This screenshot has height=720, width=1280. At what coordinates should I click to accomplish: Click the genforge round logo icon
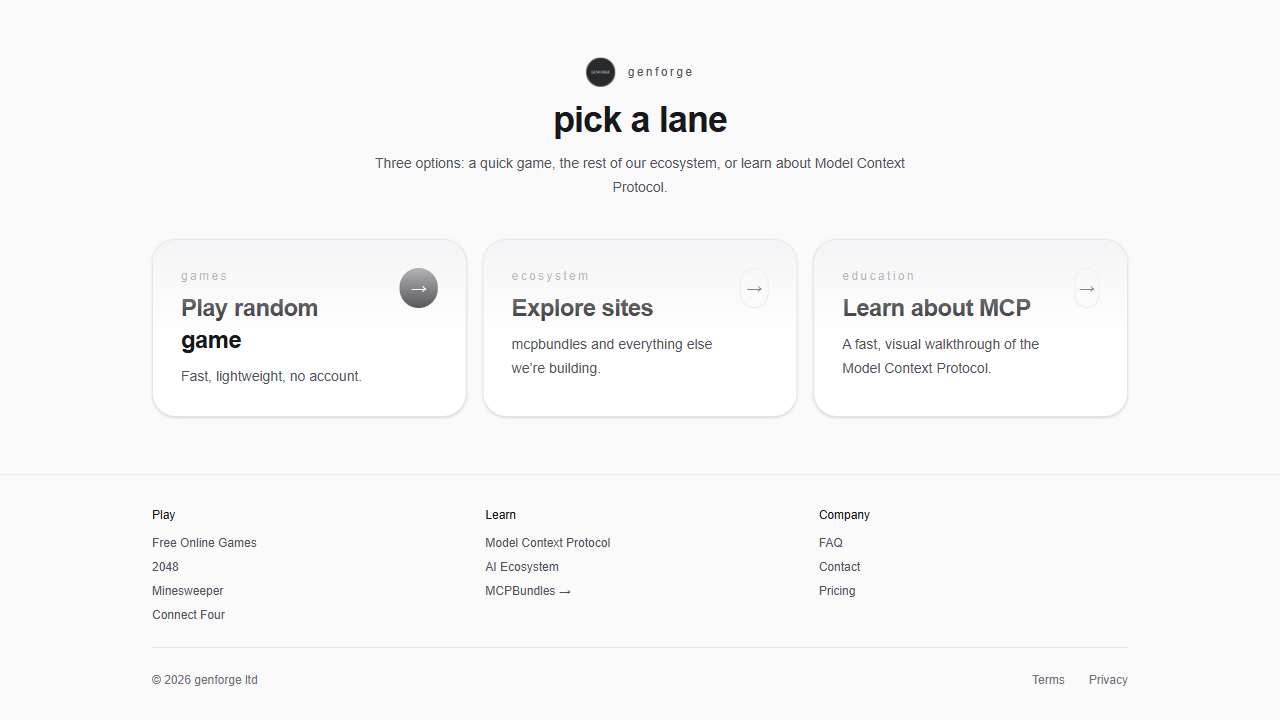[x=600, y=72]
